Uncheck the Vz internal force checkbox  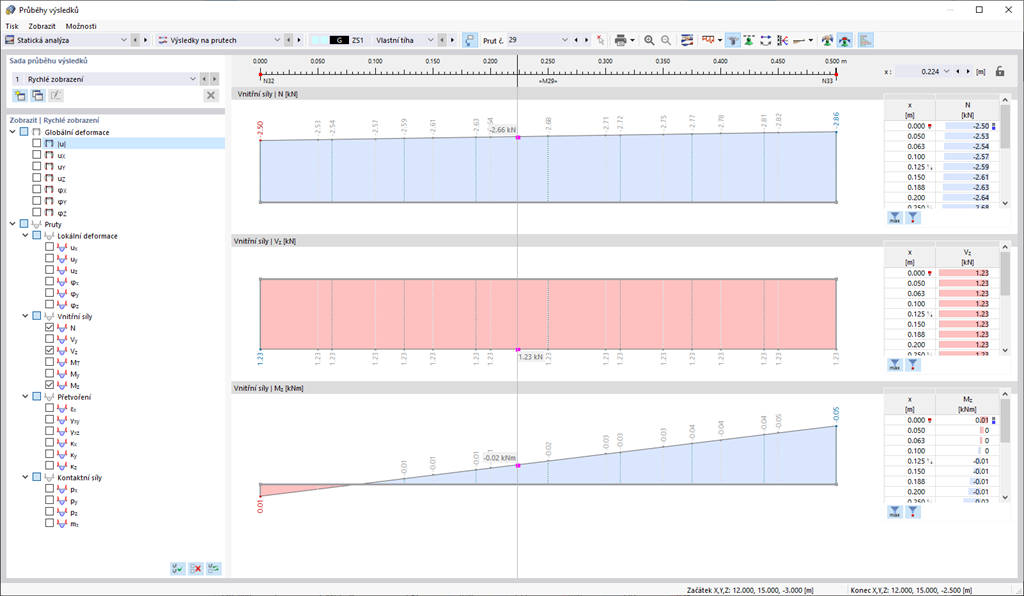(x=50, y=351)
